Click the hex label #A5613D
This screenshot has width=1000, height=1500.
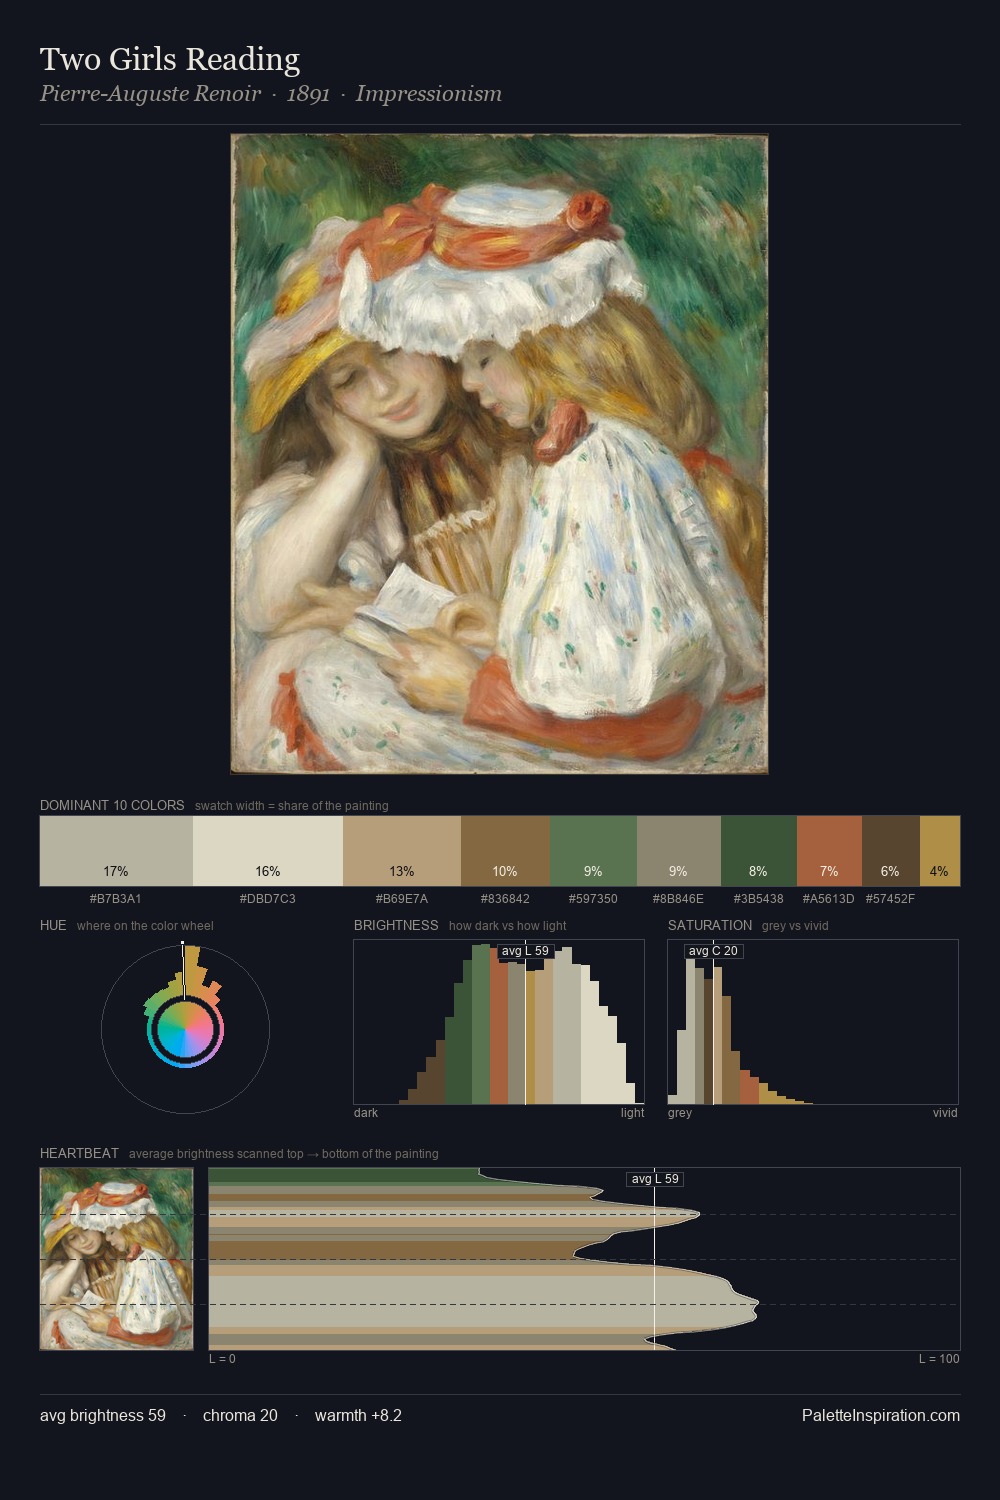(x=829, y=899)
